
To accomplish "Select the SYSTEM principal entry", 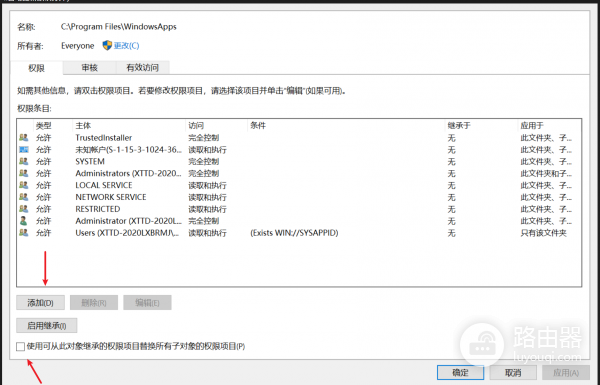I will tap(90, 161).
